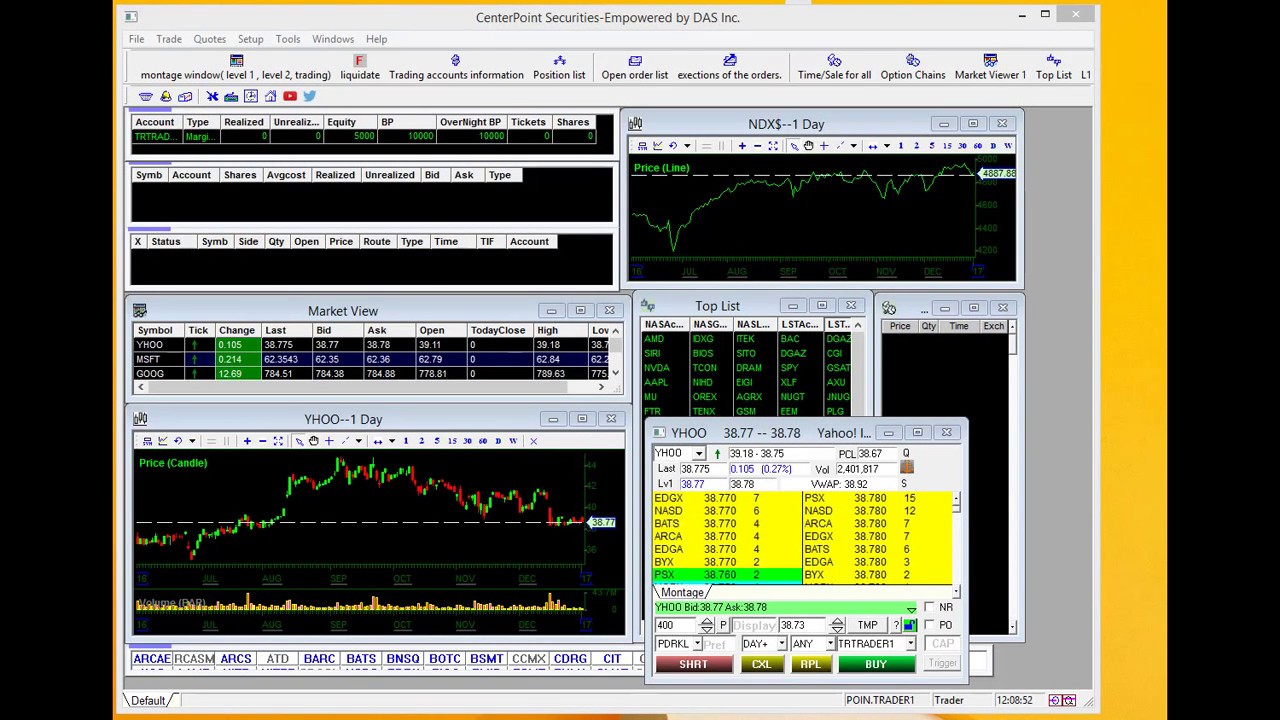The height and width of the screenshot is (720, 1280).
Task: Set YHOO chart to 15 minute interval
Action: [x=452, y=441]
